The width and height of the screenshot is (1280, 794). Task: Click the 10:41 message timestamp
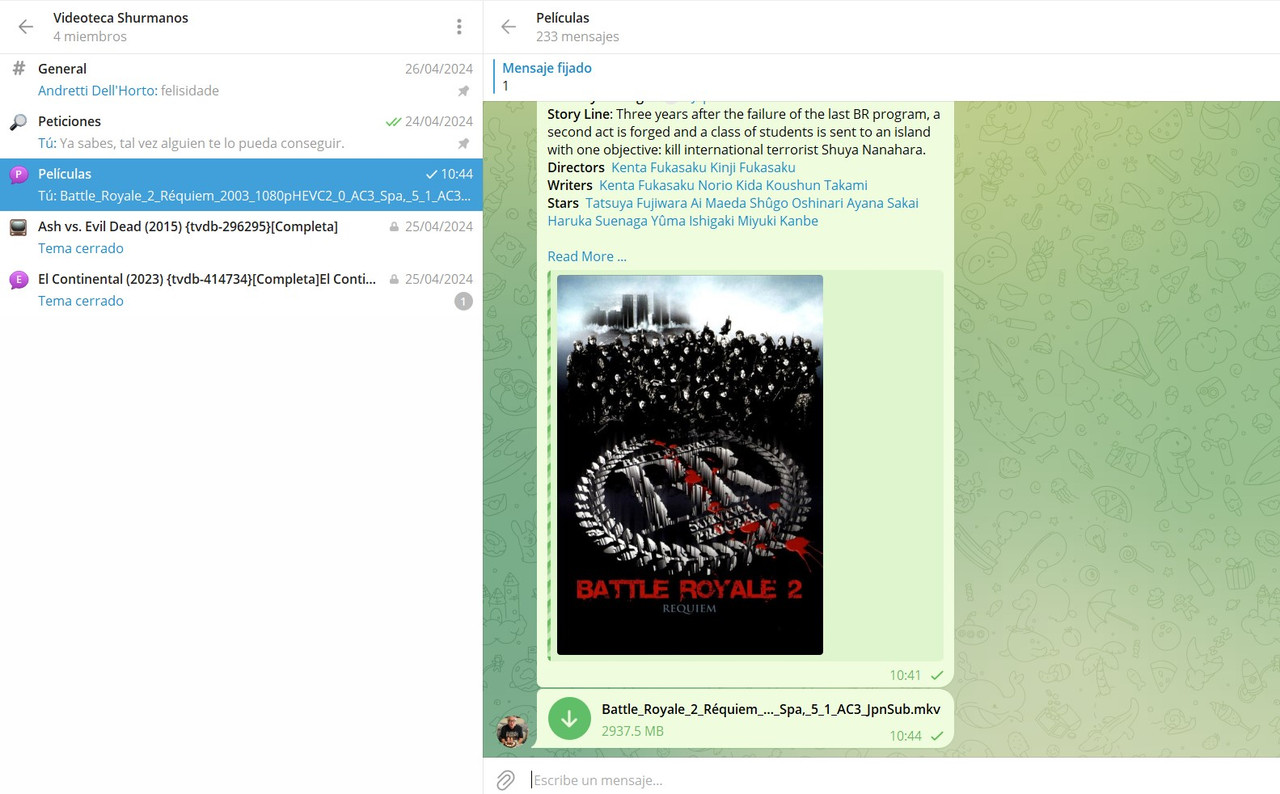905,676
